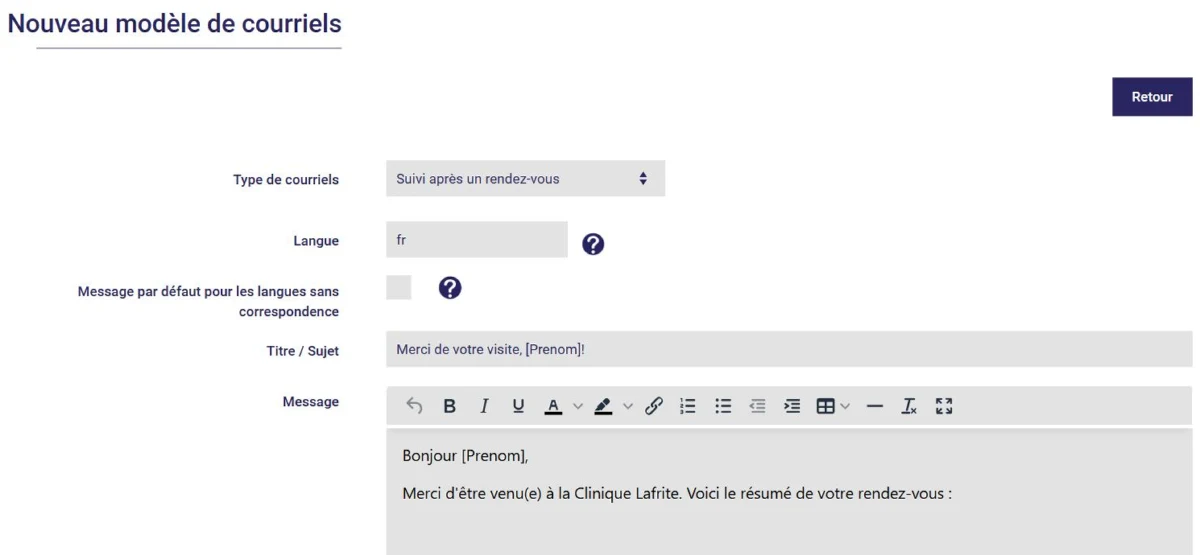The width and height of the screenshot is (1200, 555).
Task: Apply the text color button
Action: pos(553,406)
